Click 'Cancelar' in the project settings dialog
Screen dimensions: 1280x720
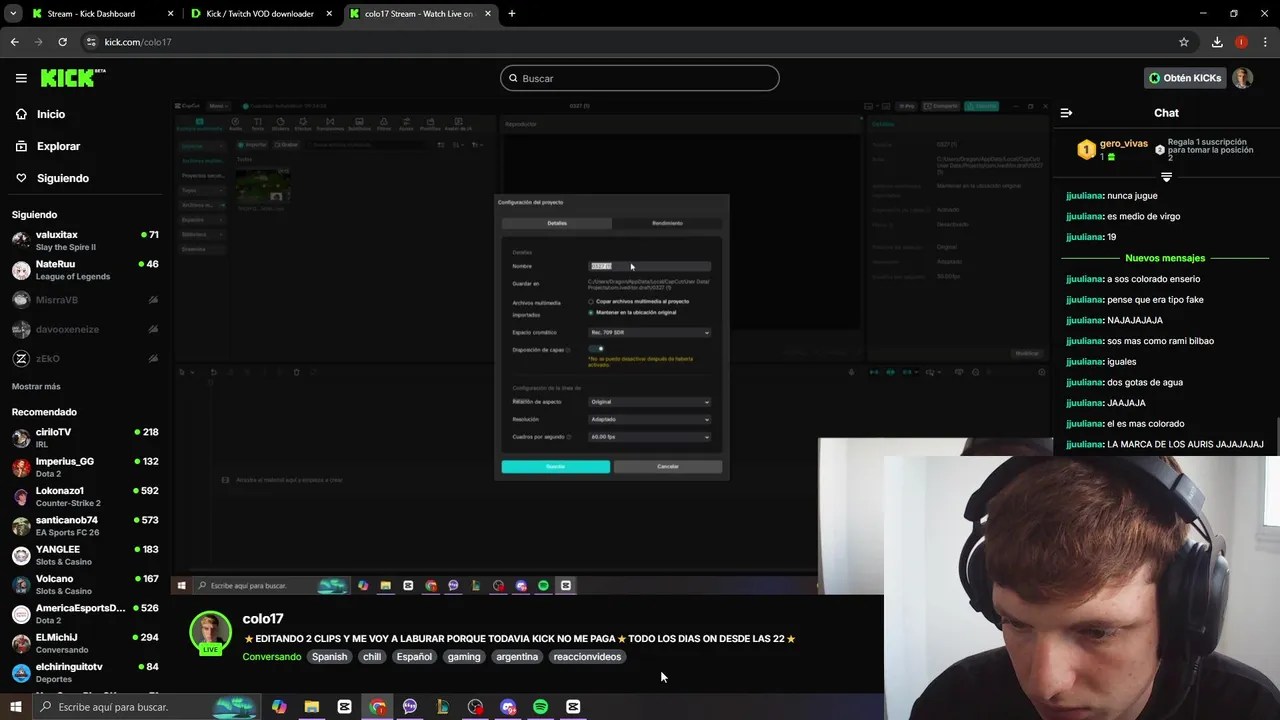[x=668, y=467]
